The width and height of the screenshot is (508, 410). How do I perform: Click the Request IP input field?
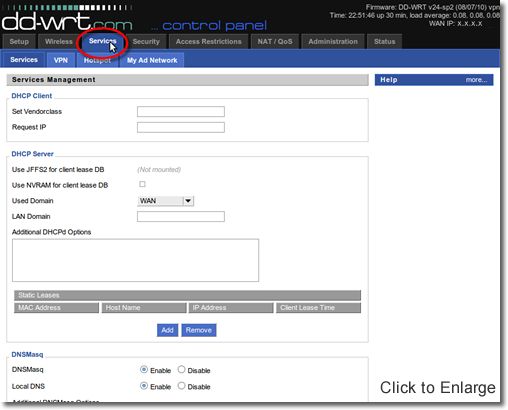click(181, 127)
